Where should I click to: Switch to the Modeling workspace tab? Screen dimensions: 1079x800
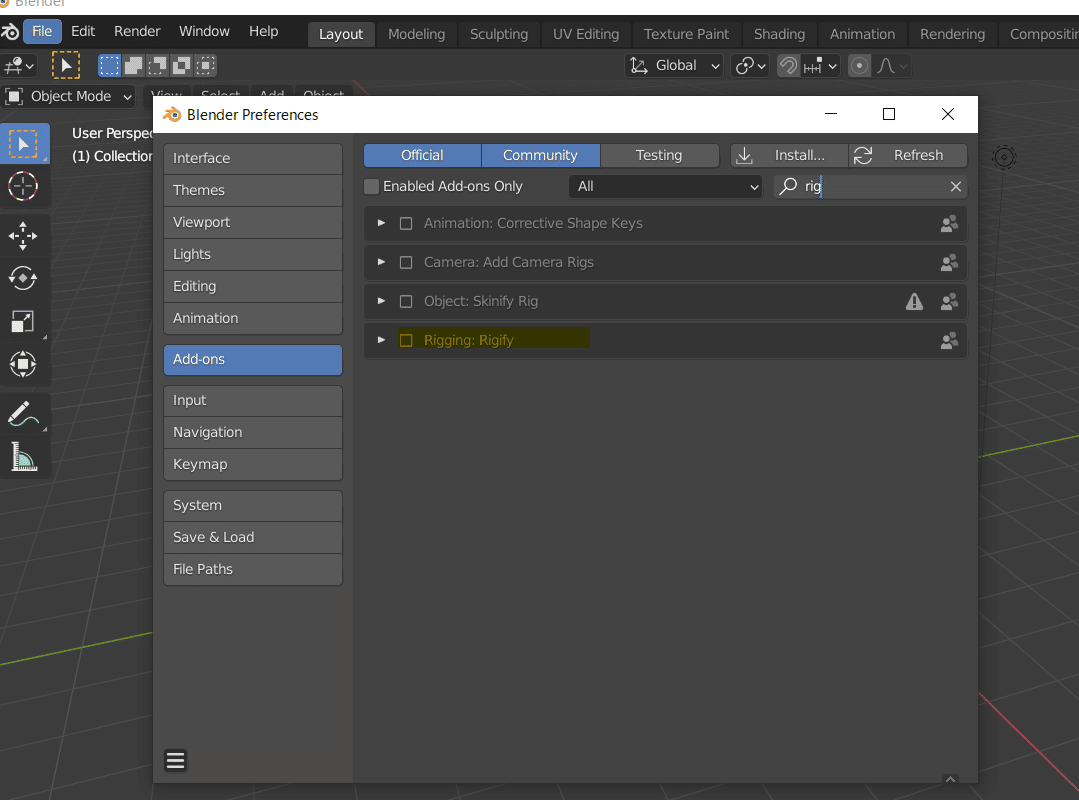[416, 34]
